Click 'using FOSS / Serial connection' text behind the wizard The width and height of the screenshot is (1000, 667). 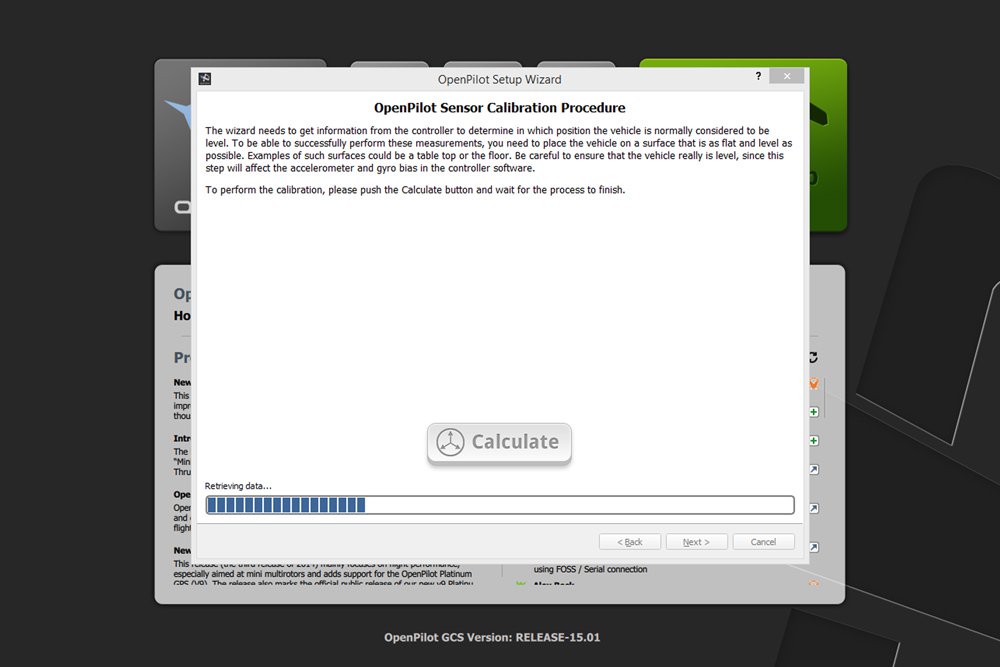590,569
